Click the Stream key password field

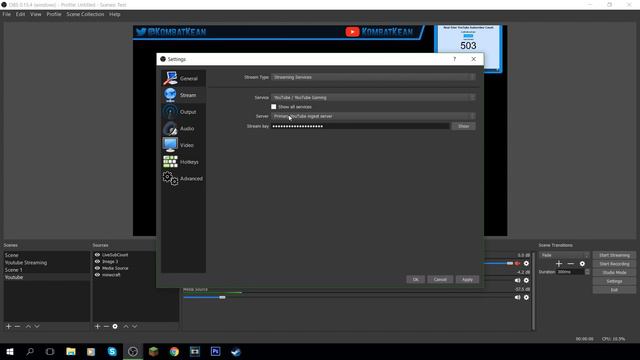(360, 126)
